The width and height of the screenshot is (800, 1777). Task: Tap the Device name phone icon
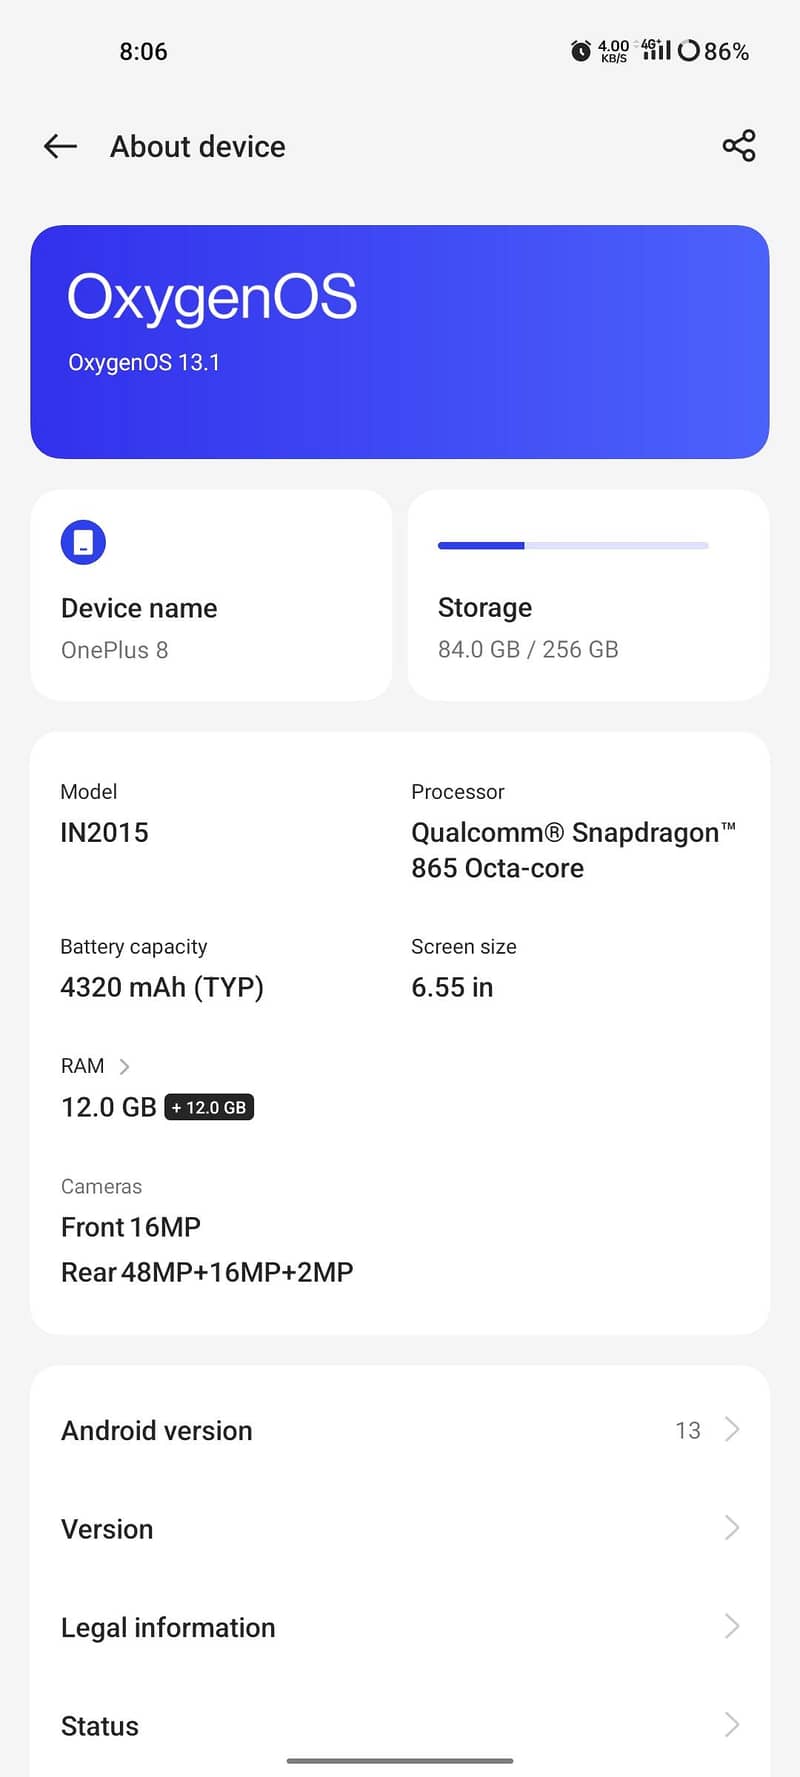point(83,541)
